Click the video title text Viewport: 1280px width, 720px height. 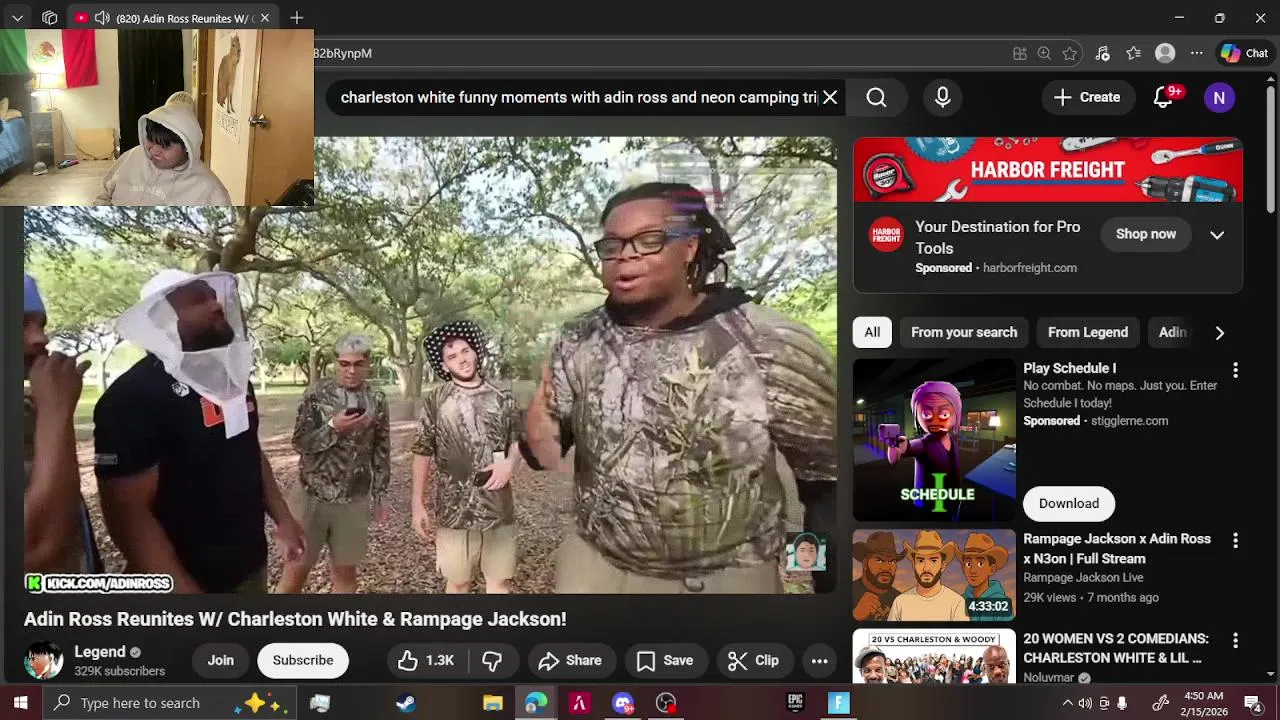tap(295, 619)
